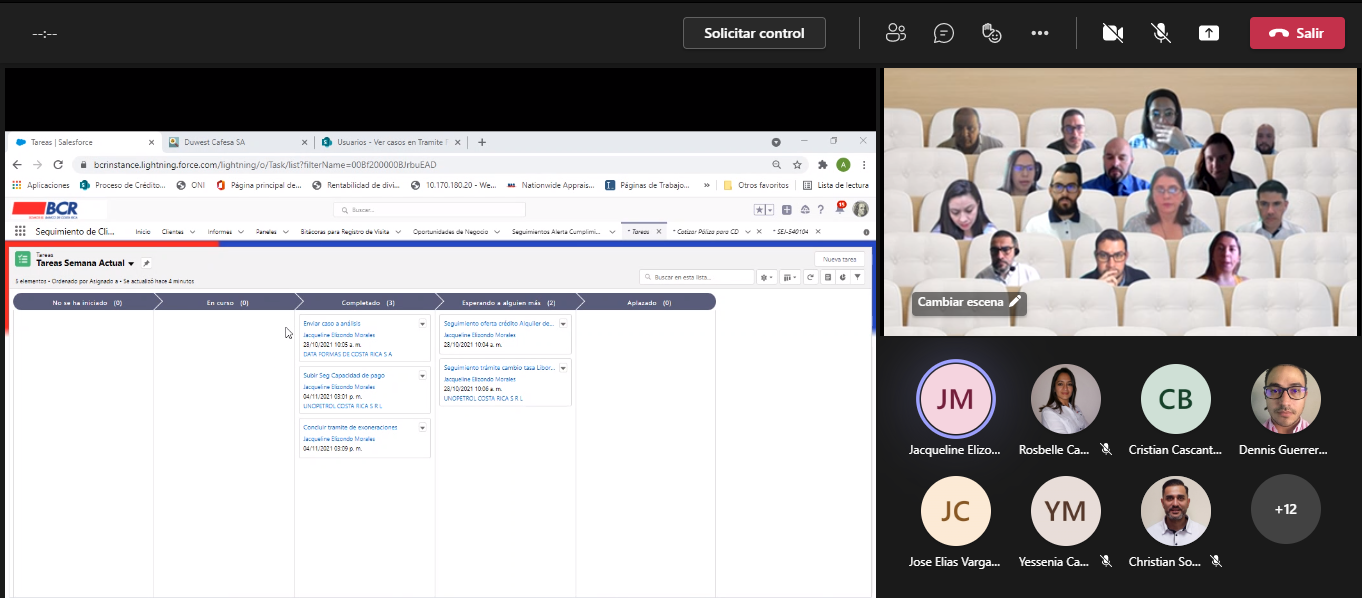
Task: Select Yessenia's YM avatar
Action: point(1066,511)
